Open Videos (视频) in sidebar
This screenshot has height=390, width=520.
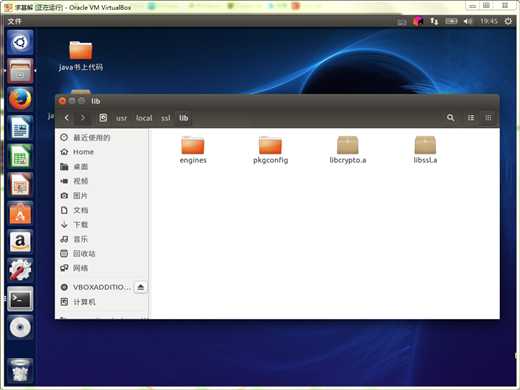[x=102, y=181]
